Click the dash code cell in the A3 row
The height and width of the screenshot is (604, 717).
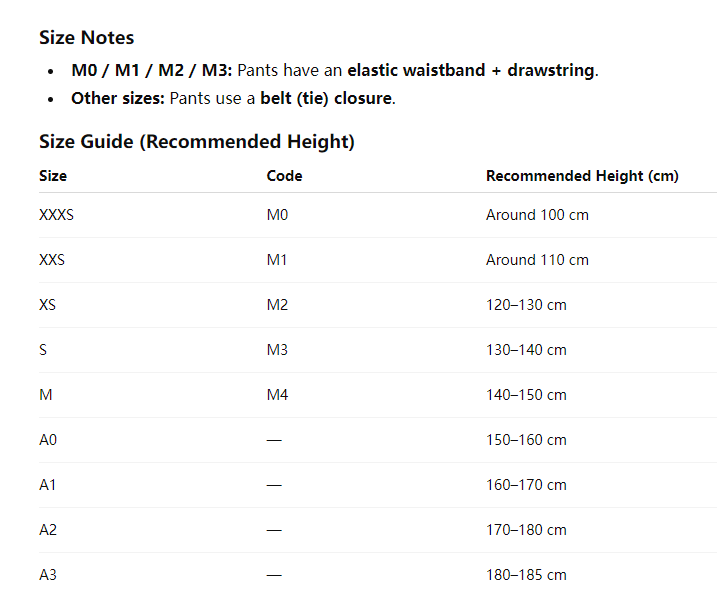(x=274, y=575)
